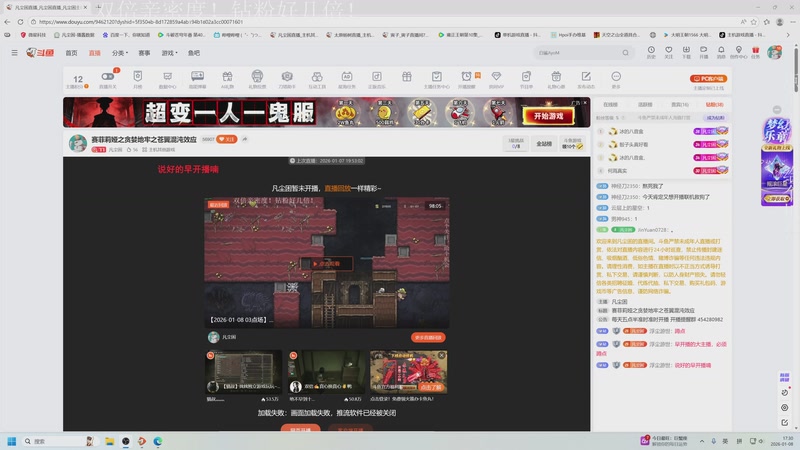Expand the 分类 category dropdown in navigation
This screenshot has height=450, width=800.
[x=120, y=53]
